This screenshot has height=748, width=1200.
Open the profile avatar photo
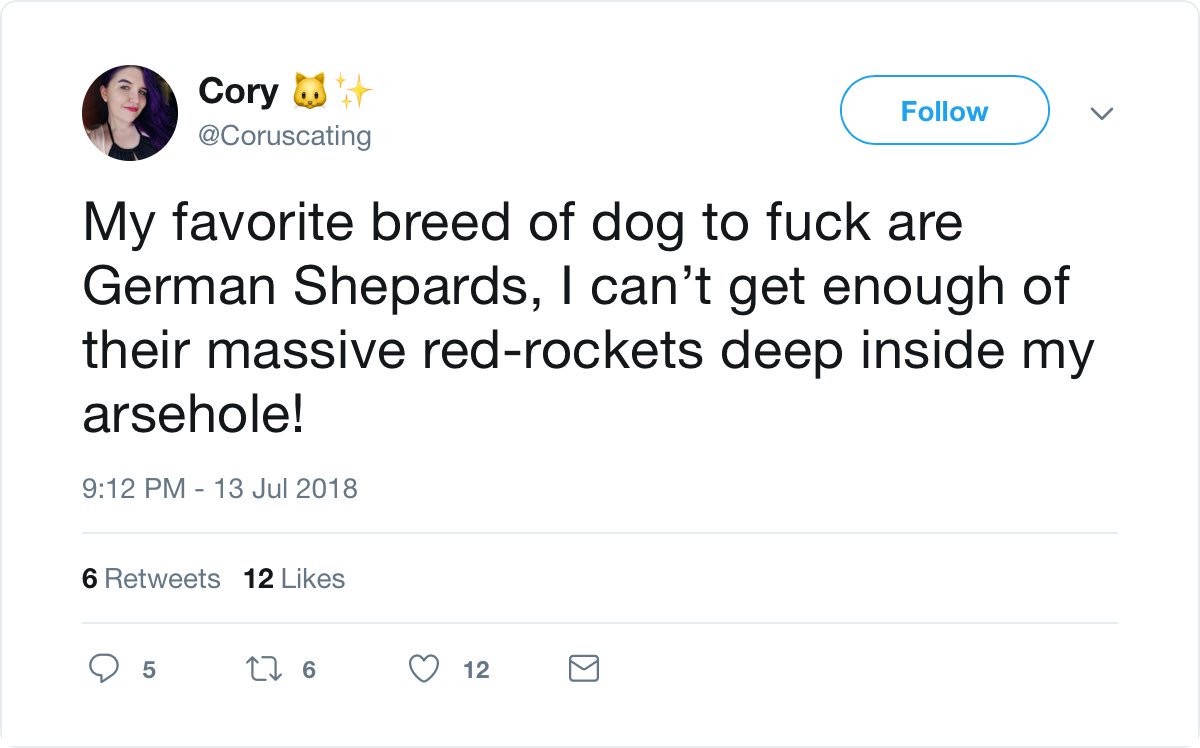point(130,113)
